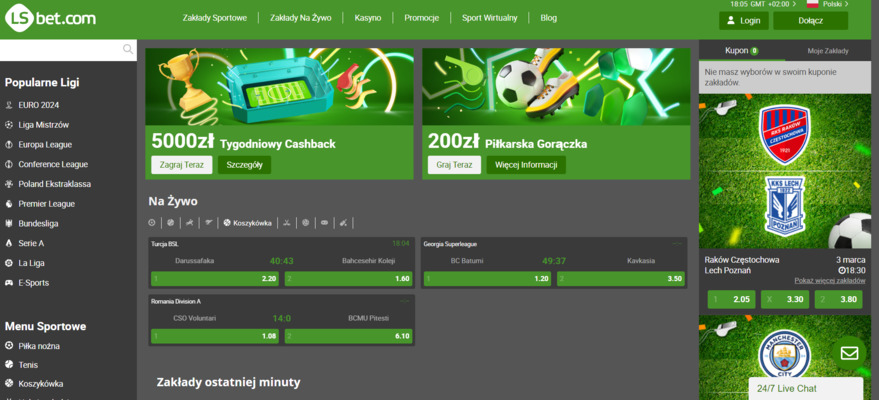Screen dimensions: 879x400
Task: Click the 5000zł cashback banner image
Action: point(279,87)
